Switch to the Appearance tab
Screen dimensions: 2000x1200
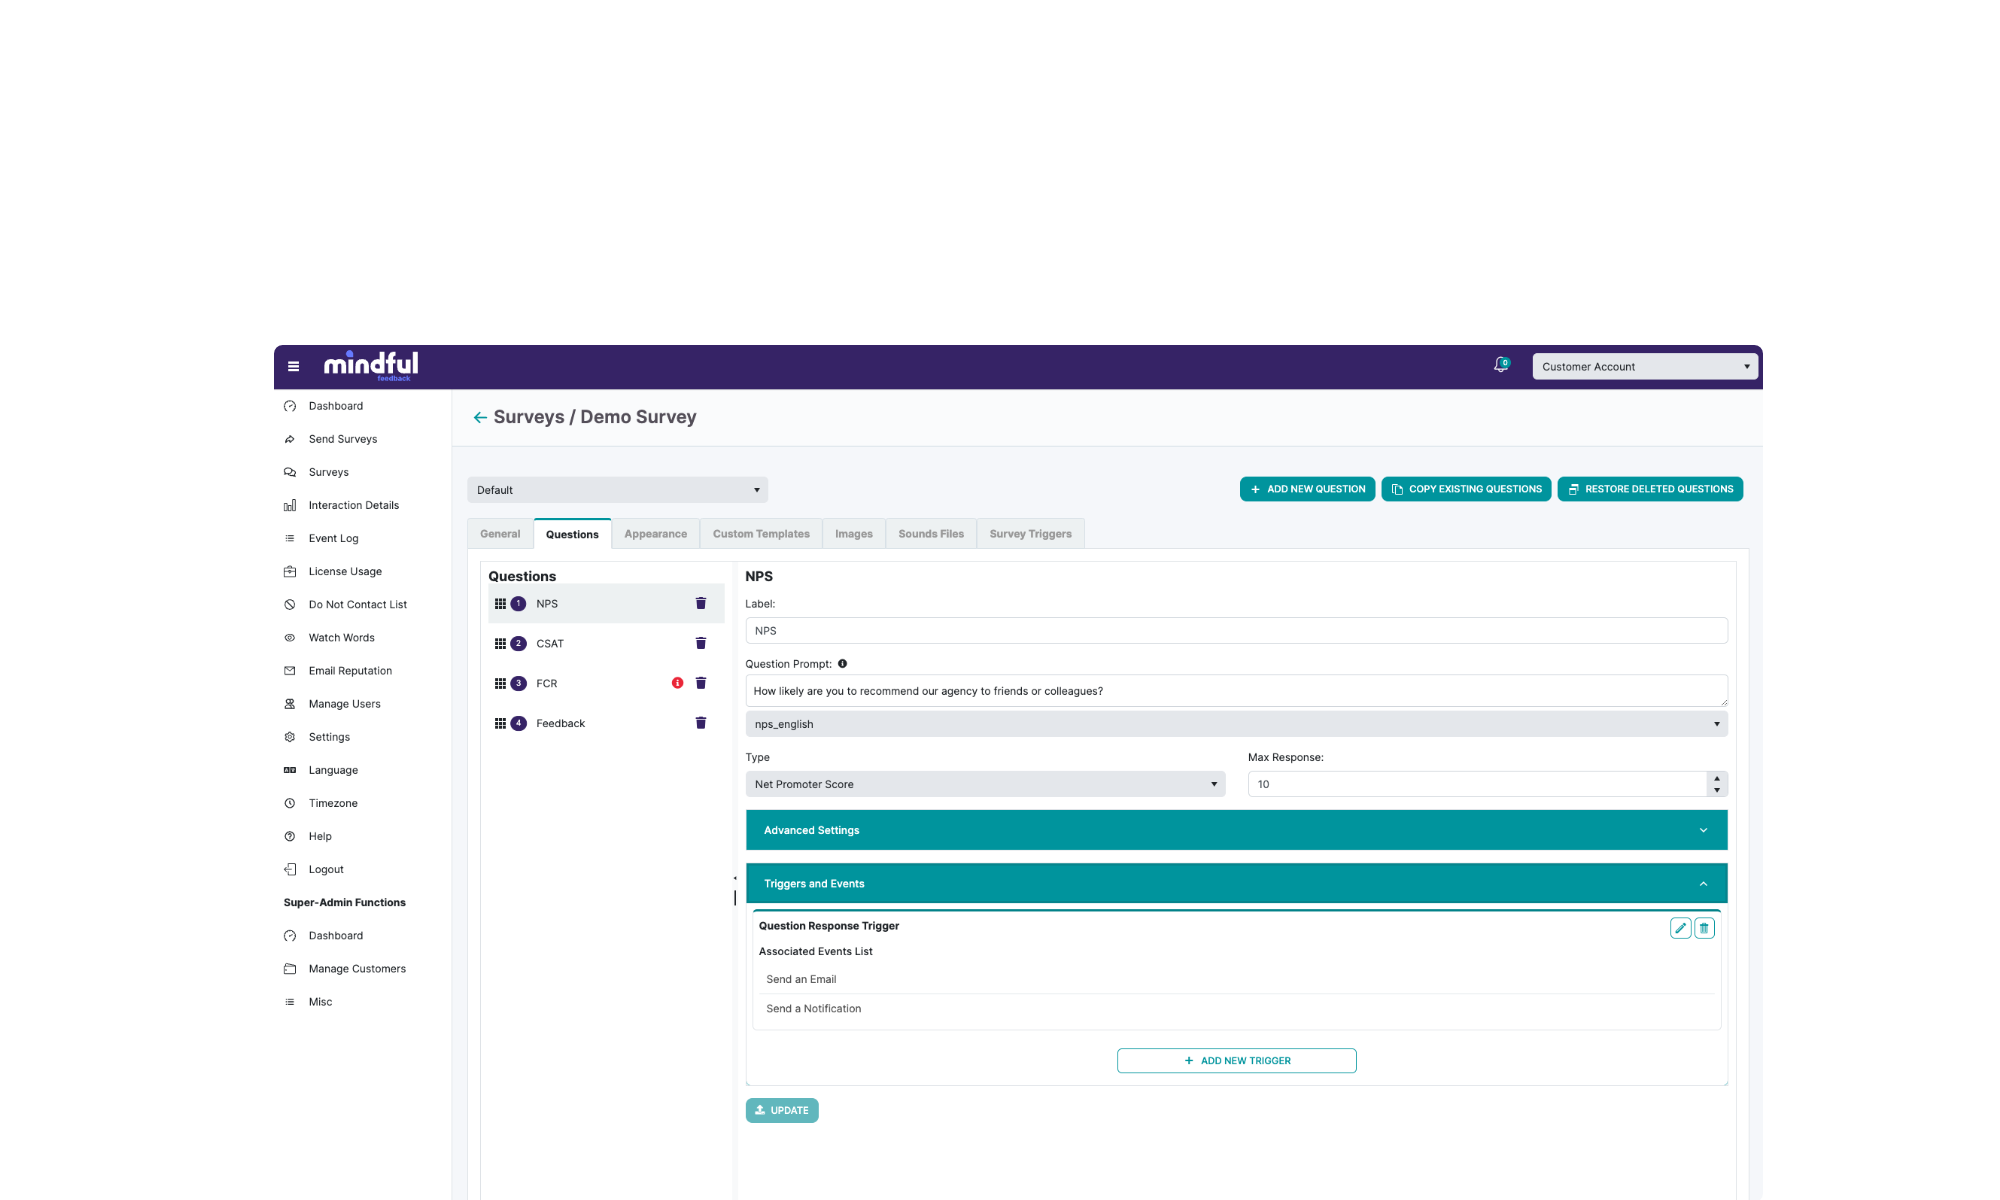(655, 534)
